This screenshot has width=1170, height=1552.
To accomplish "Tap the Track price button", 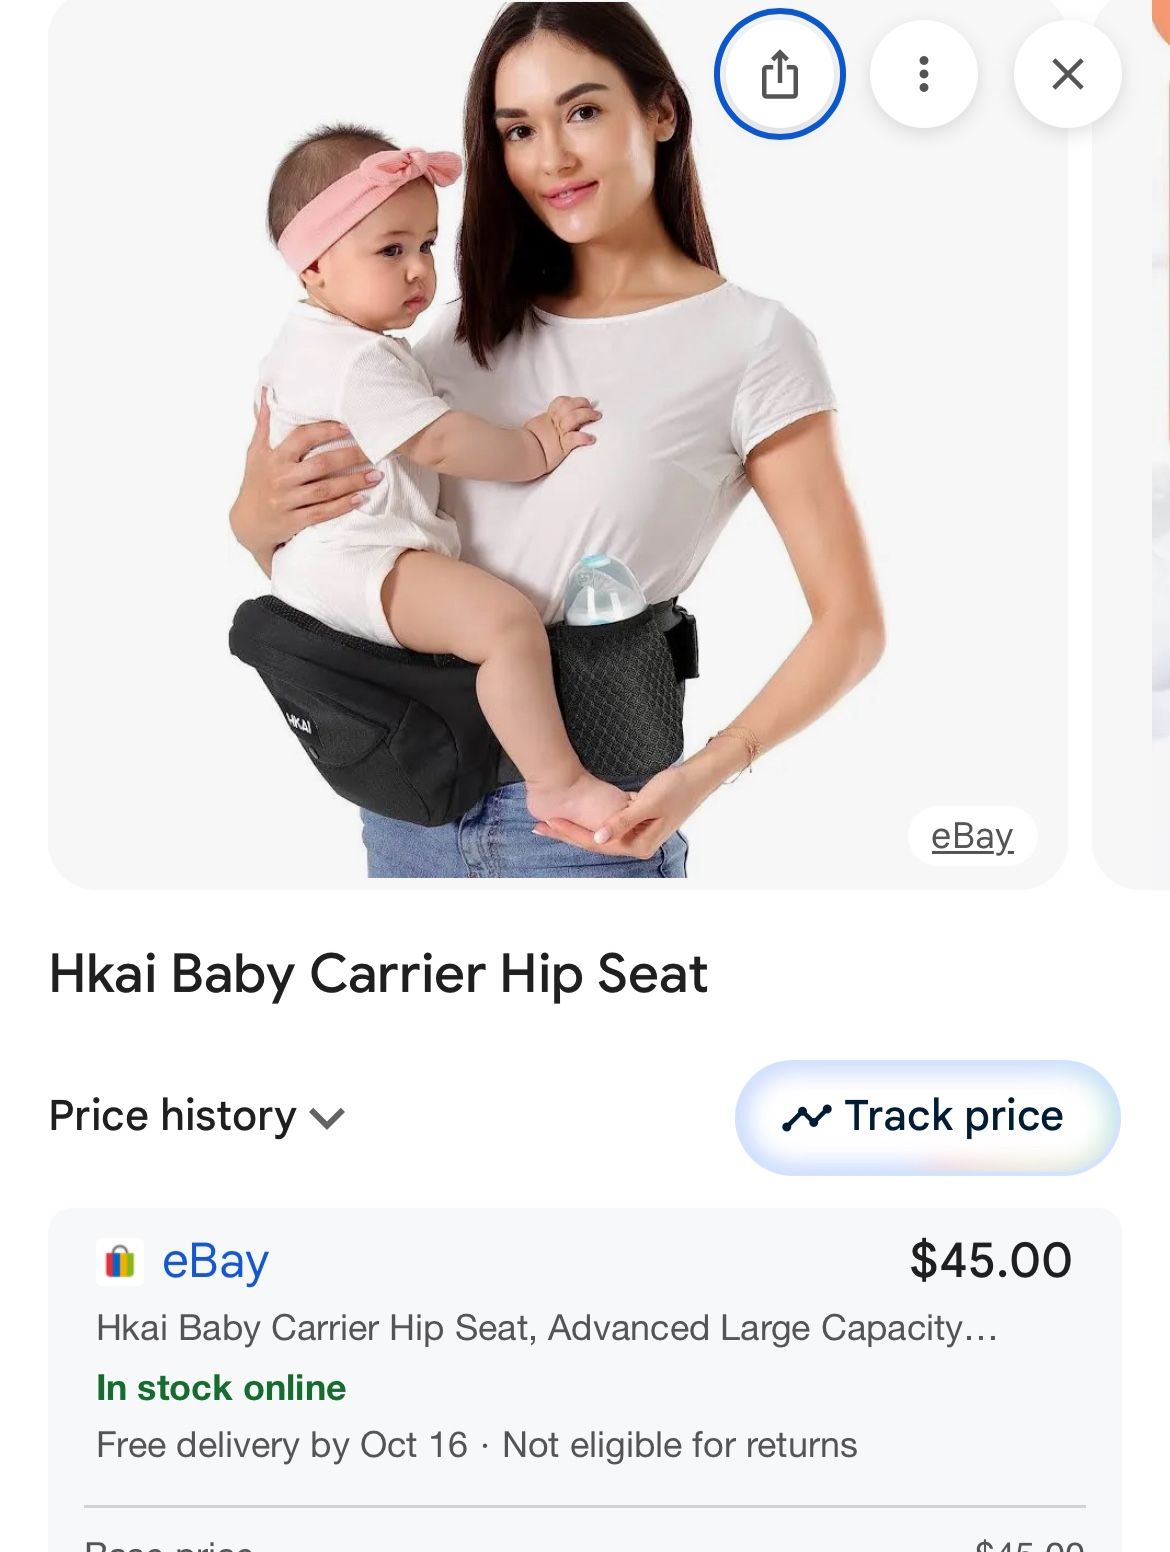I will click(x=927, y=1117).
